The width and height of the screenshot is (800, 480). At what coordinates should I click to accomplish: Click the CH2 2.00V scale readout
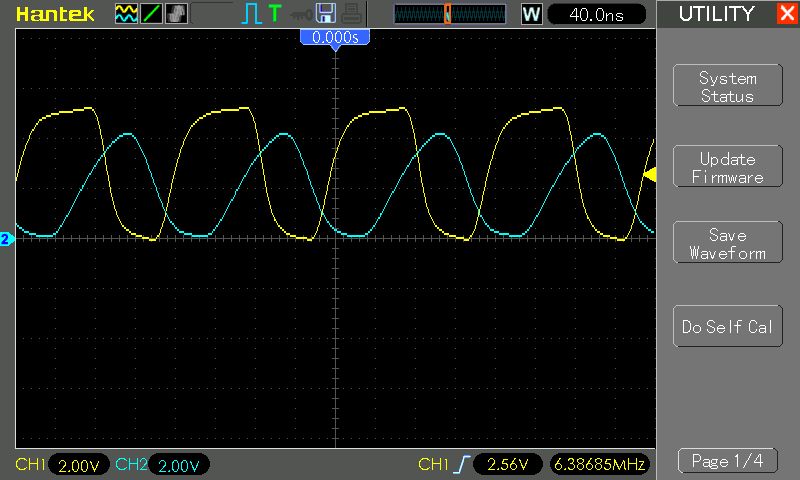(x=179, y=465)
